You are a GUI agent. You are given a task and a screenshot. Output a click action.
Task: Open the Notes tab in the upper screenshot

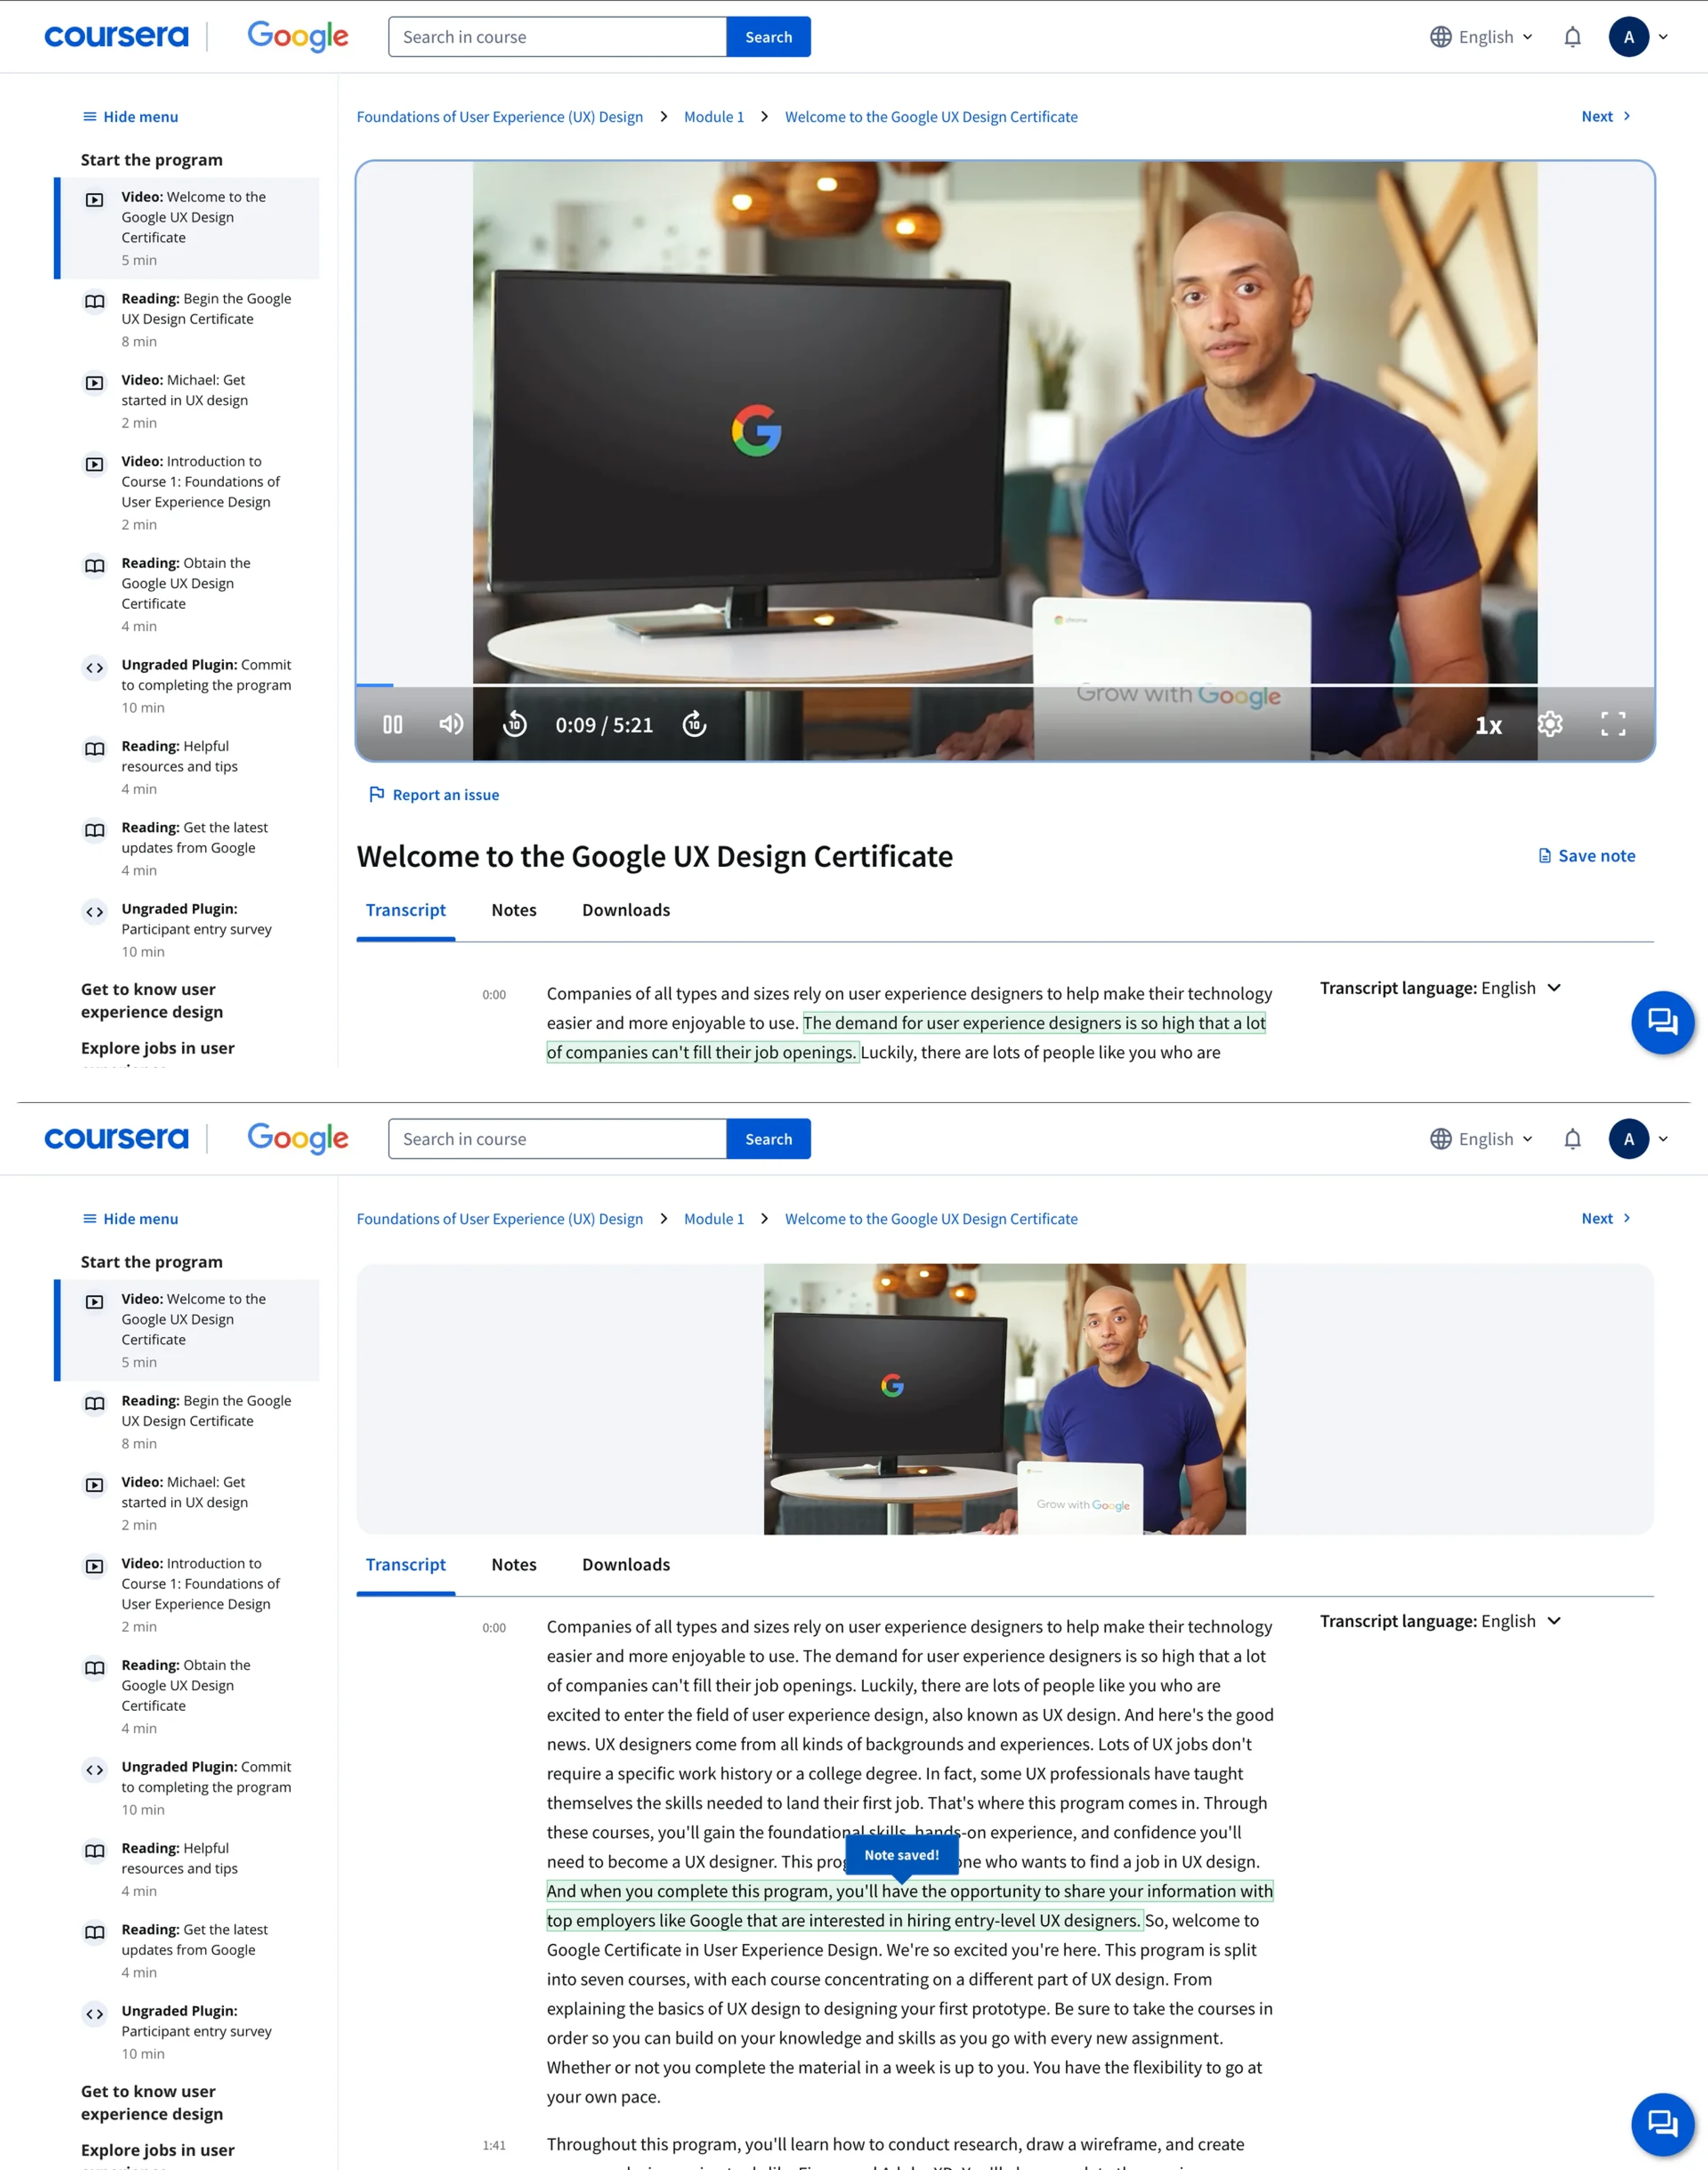click(x=514, y=910)
